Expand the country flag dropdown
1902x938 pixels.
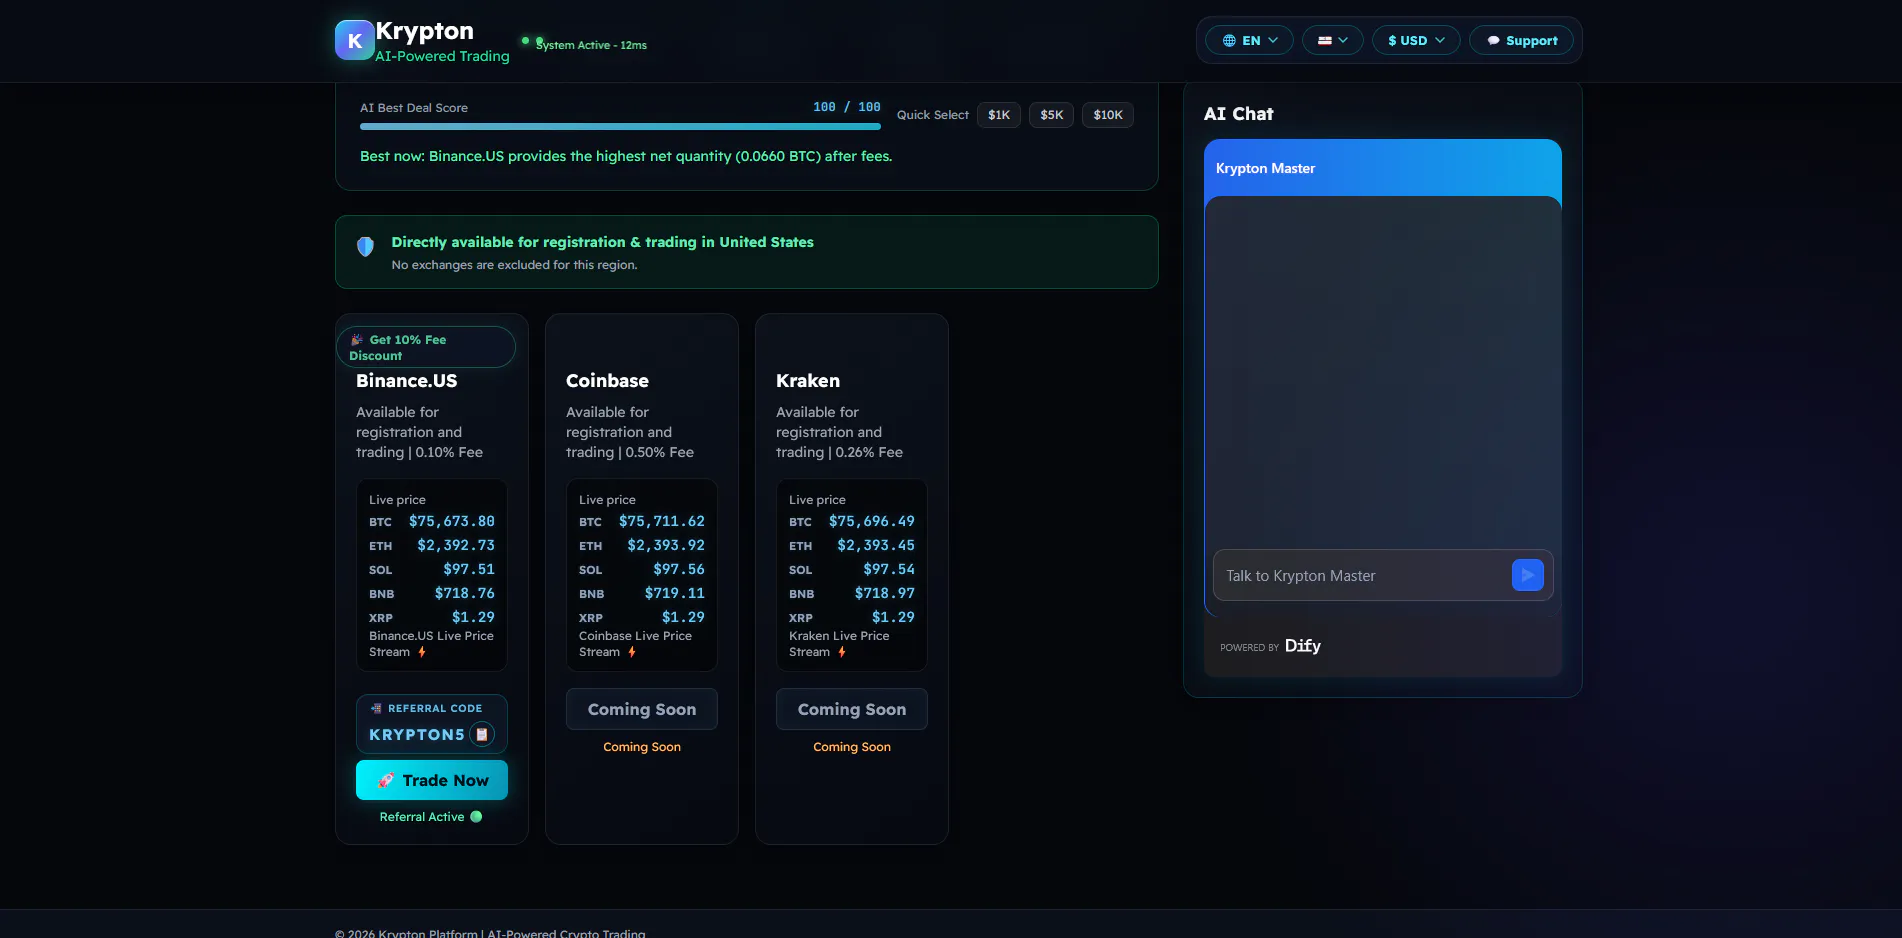pyautogui.click(x=1333, y=41)
